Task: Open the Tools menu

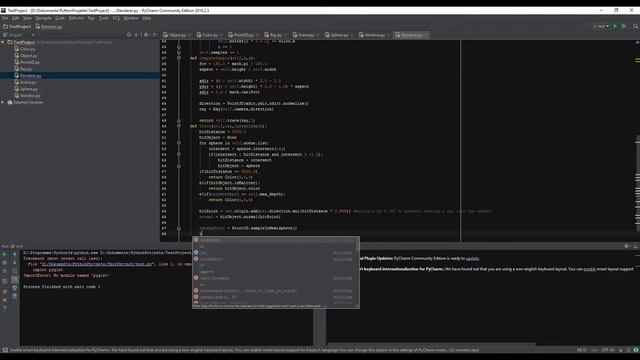Action: click(104, 18)
